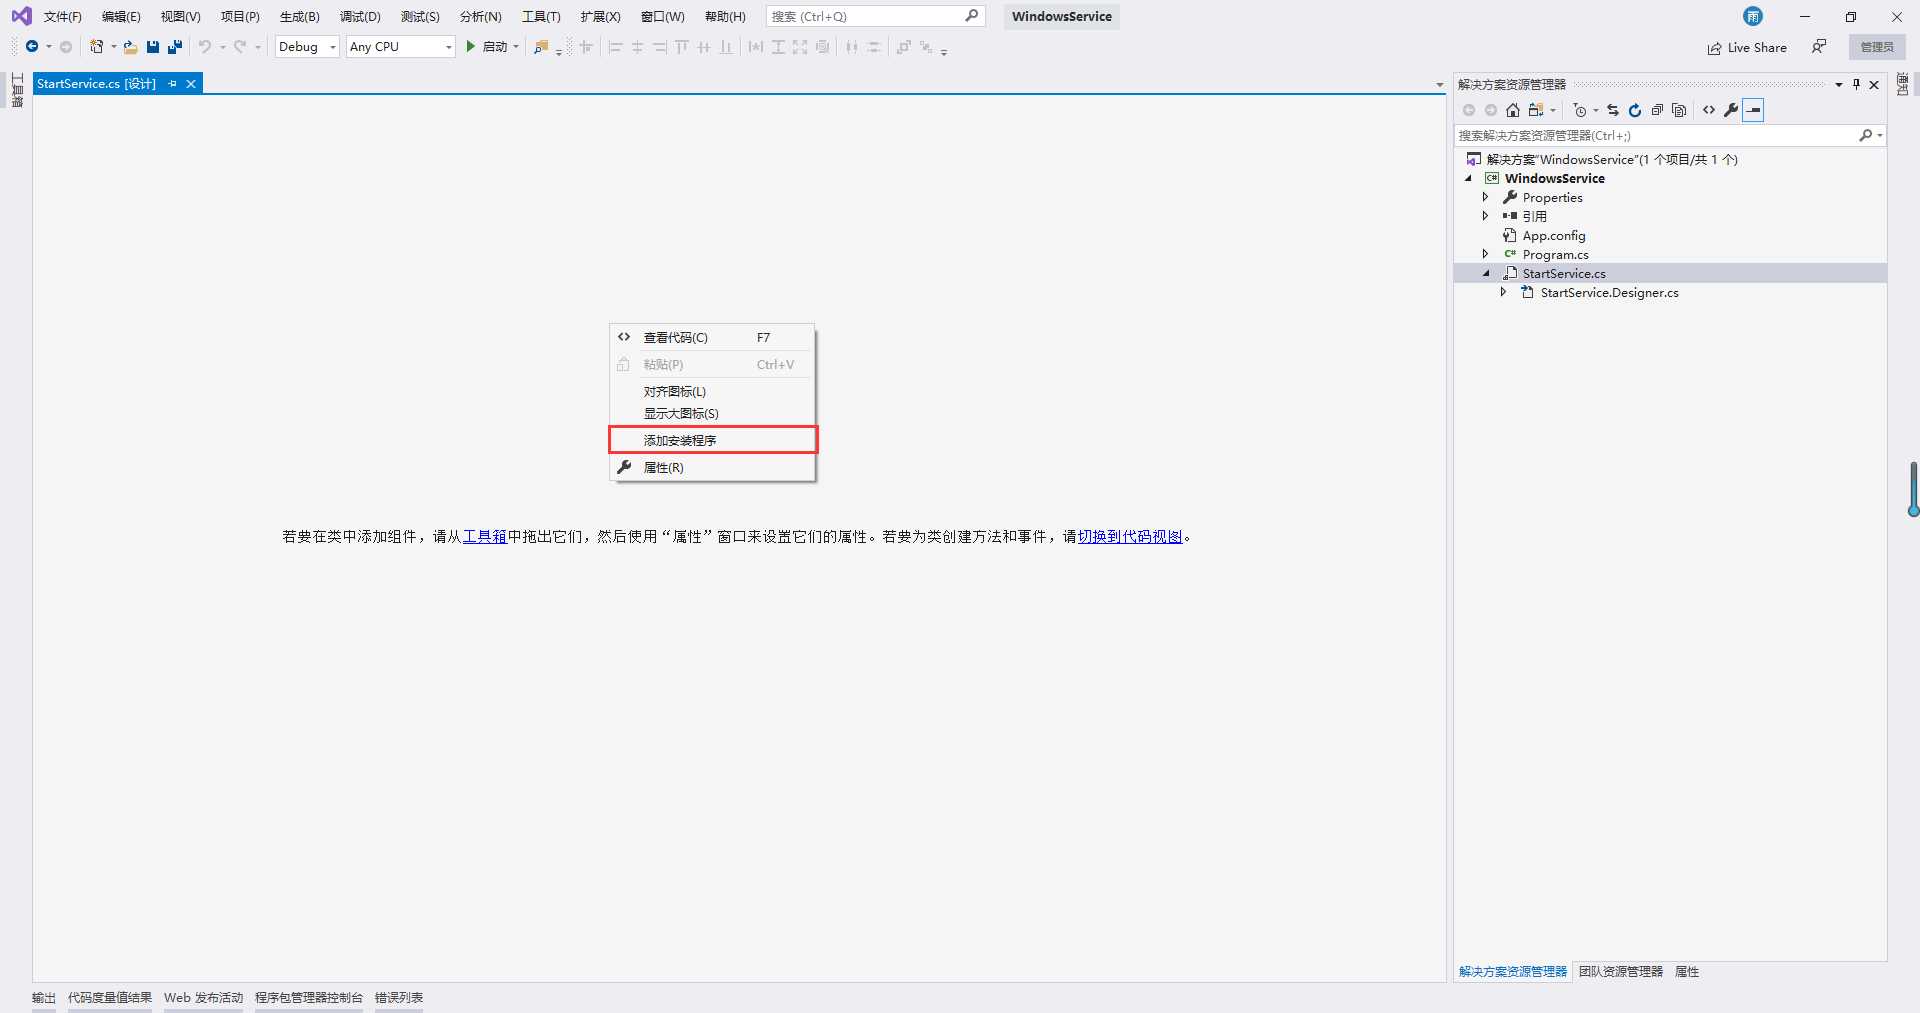This screenshot has width=1920, height=1013.
Task: Pin the Solution Explorer panel
Action: (1856, 85)
